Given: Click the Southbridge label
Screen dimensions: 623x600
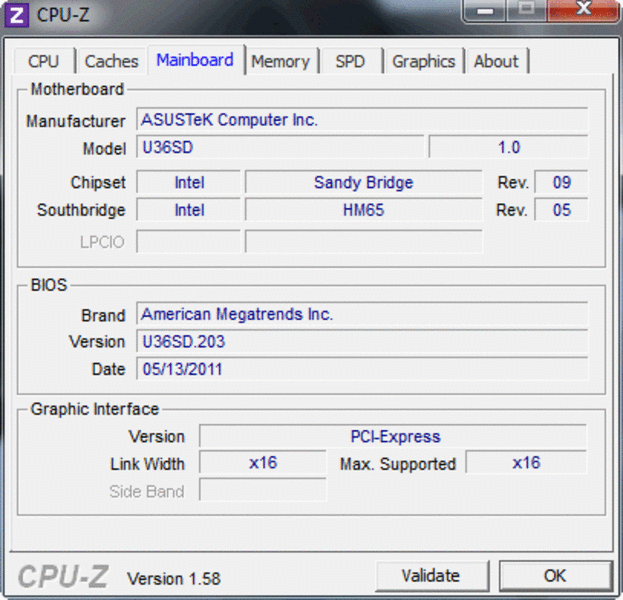Looking at the screenshot, I should pyautogui.click(x=81, y=210).
